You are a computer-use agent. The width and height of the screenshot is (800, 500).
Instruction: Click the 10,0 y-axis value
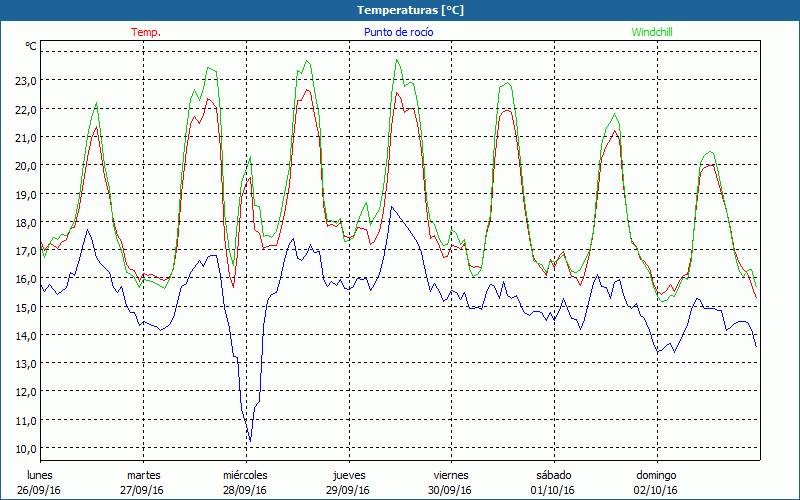coord(25,447)
